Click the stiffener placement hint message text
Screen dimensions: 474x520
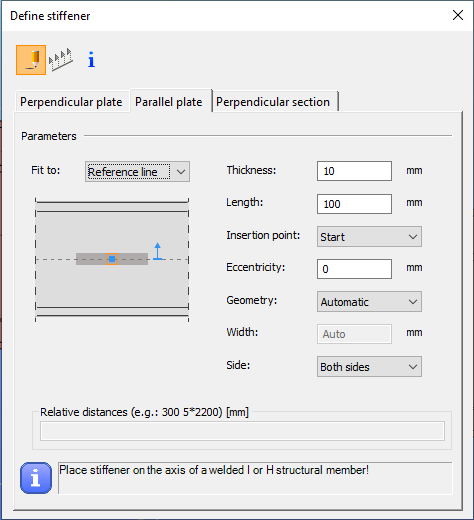tap(214, 470)
